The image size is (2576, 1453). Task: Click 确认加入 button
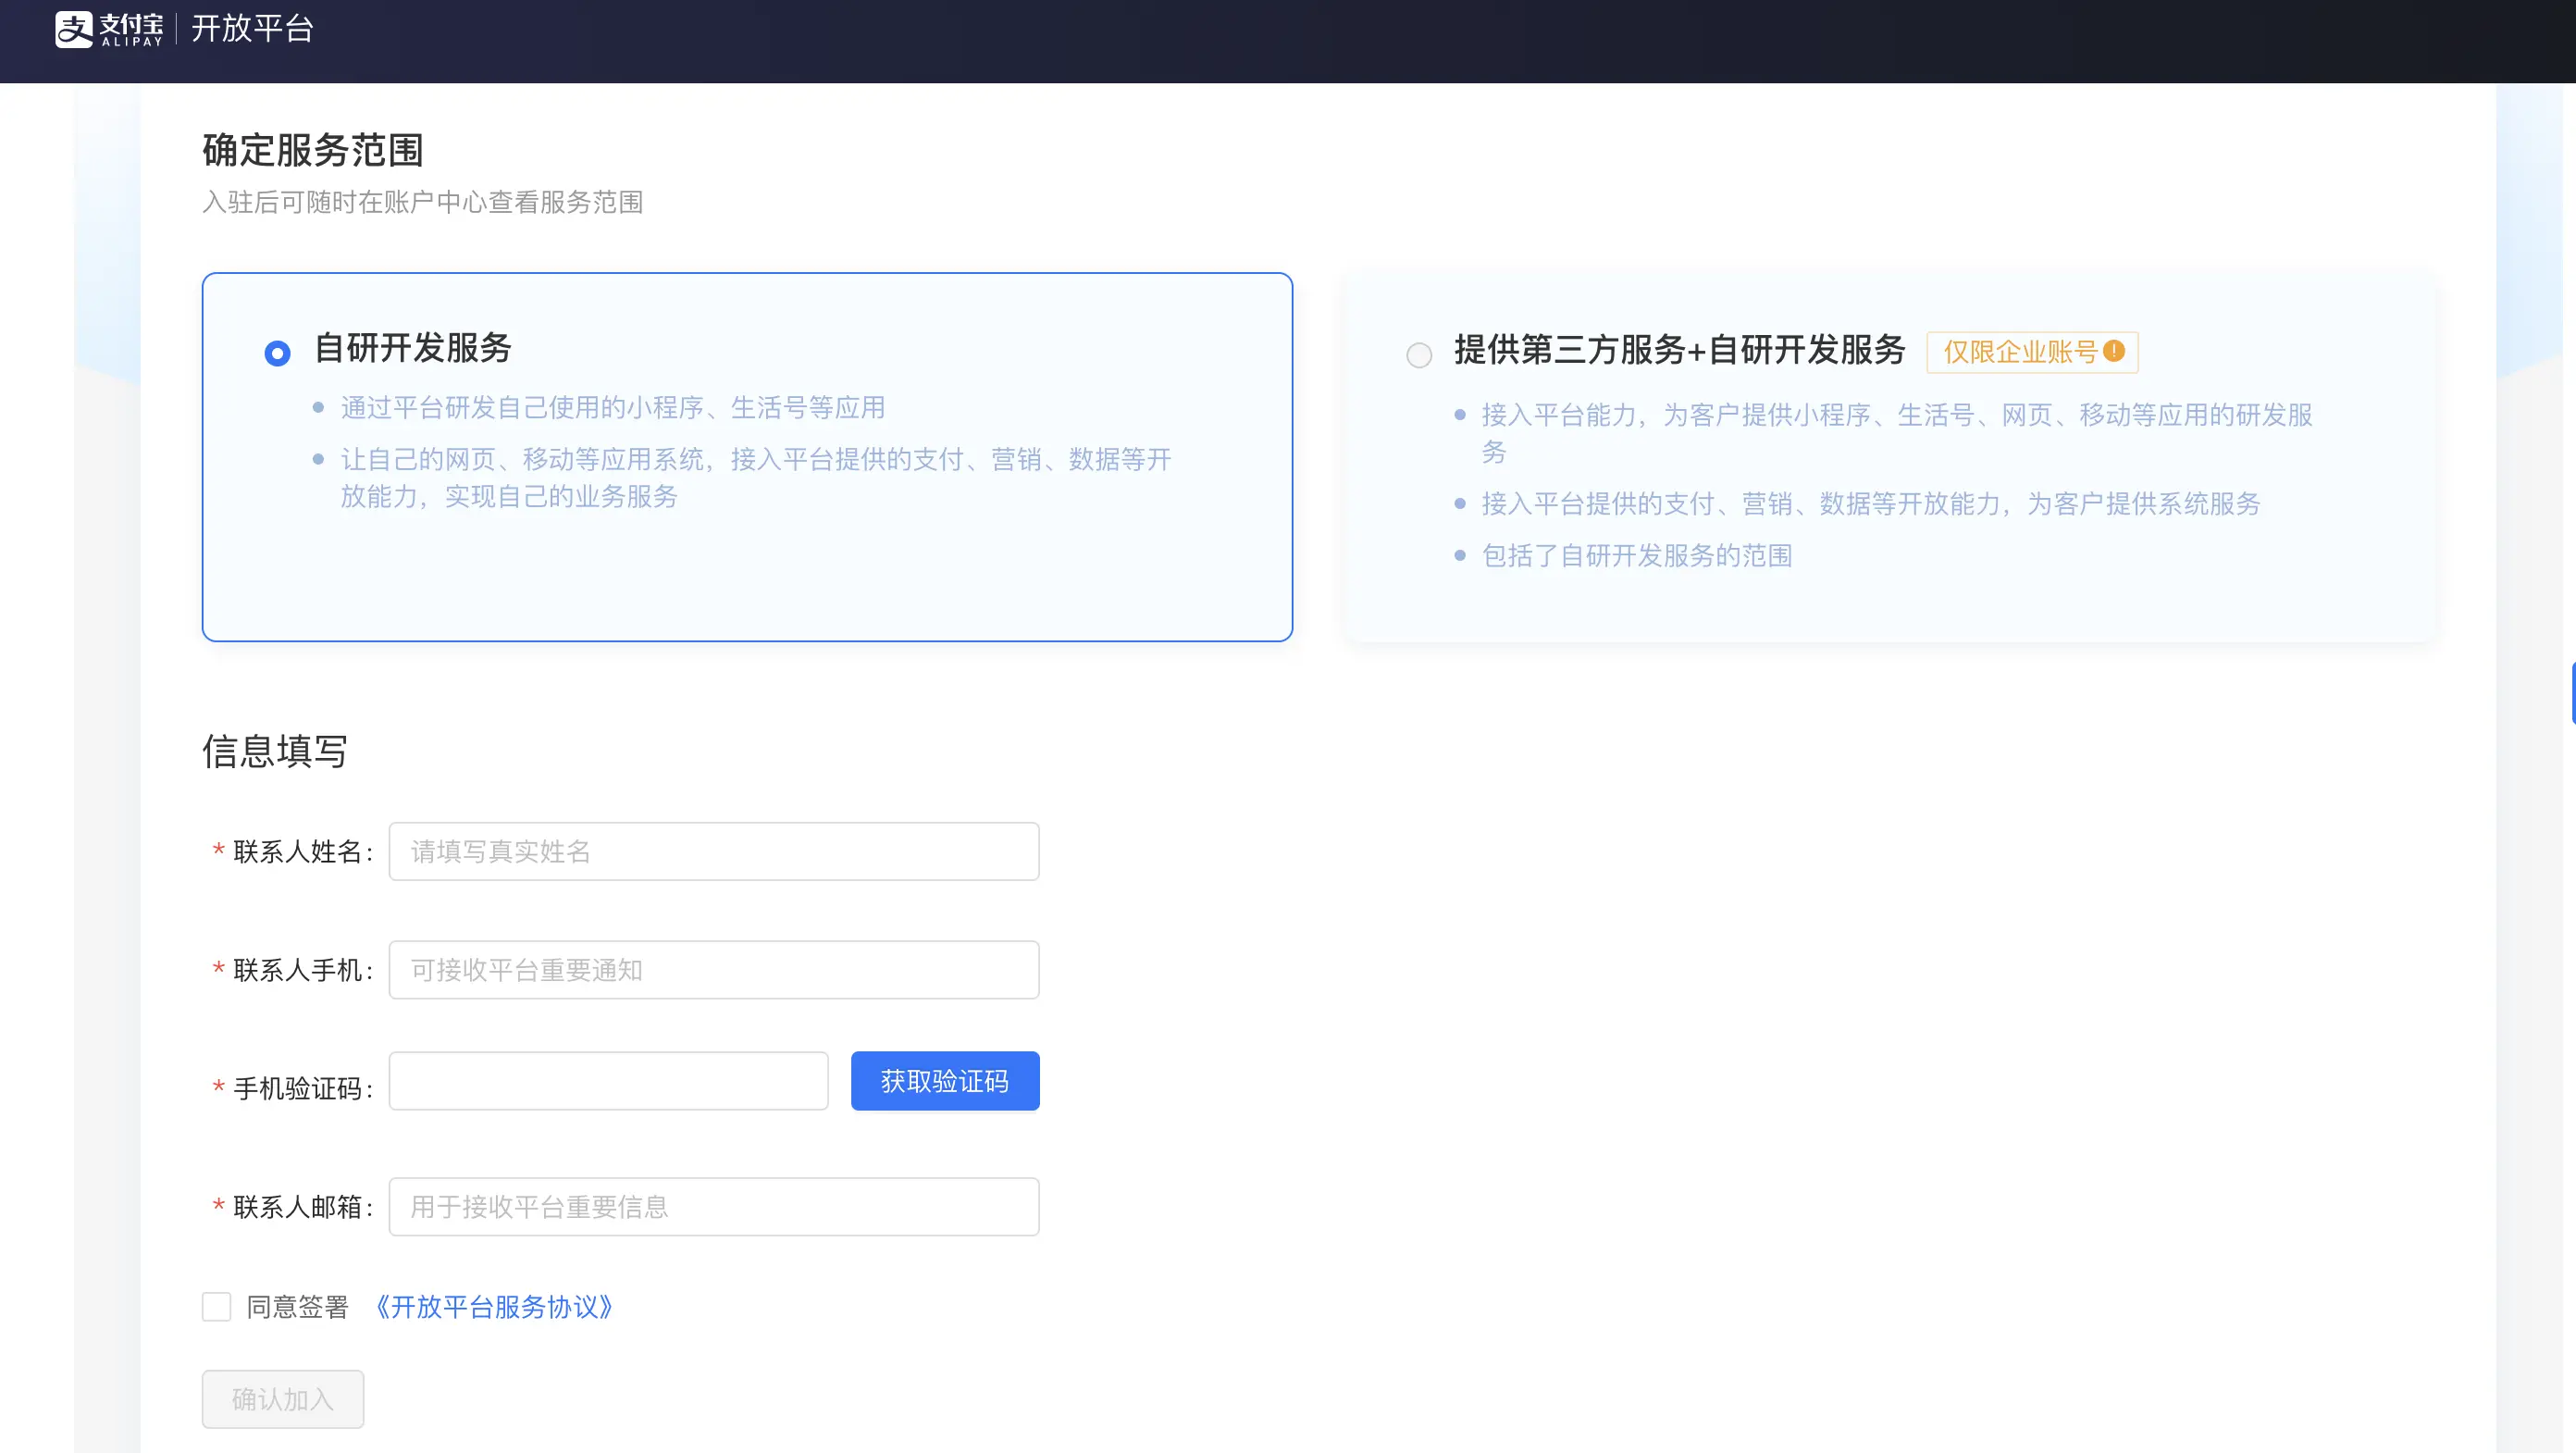coord(283,1398)
